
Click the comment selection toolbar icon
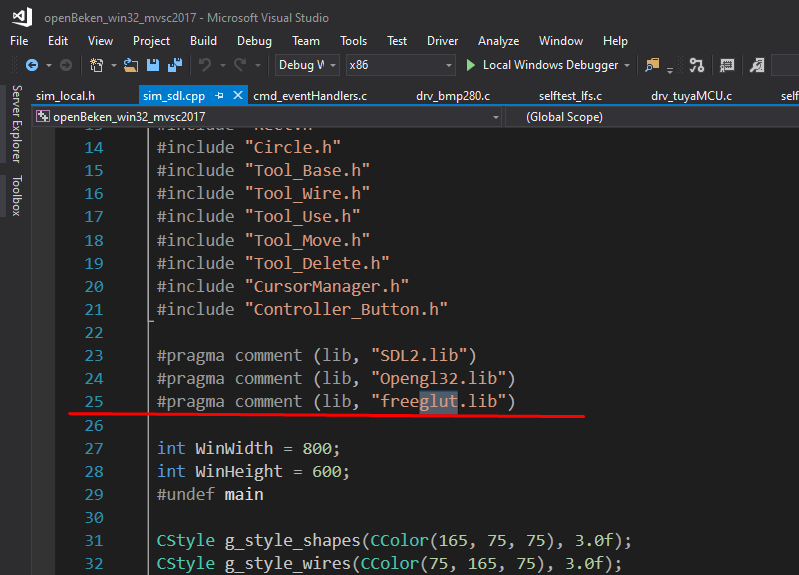tap(727, 65)
